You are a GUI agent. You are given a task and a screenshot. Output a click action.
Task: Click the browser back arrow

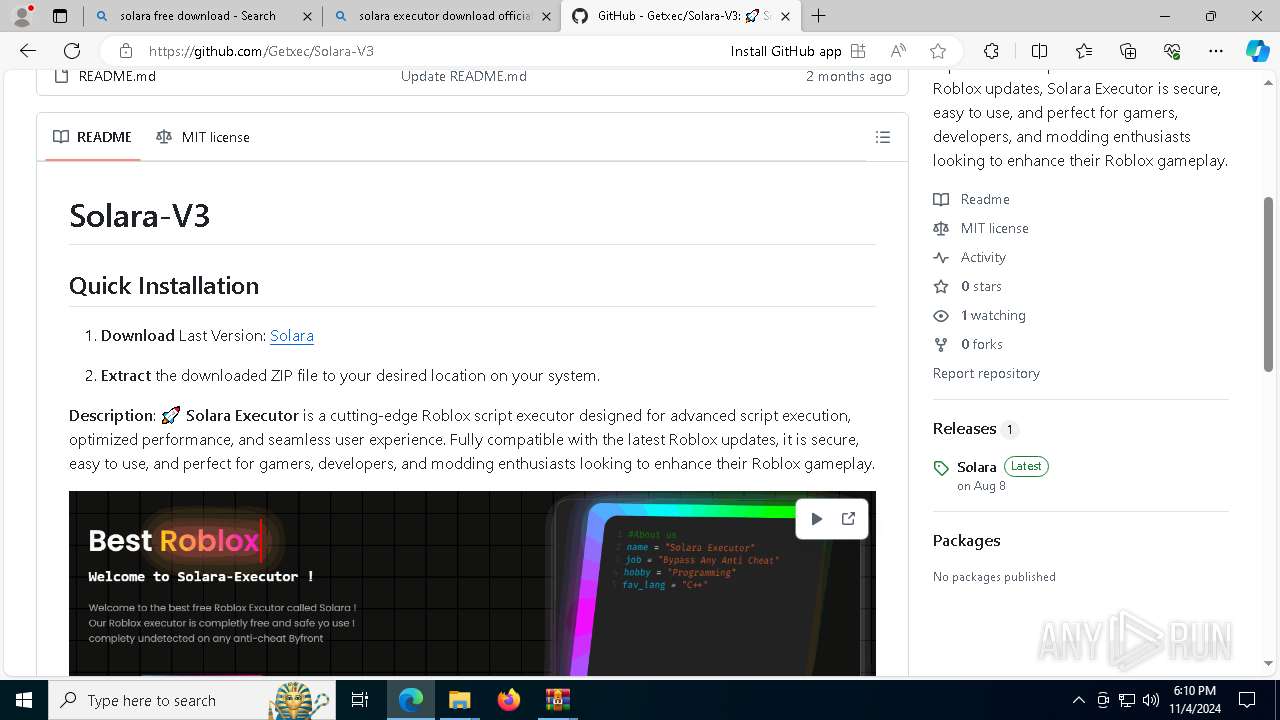28,51
